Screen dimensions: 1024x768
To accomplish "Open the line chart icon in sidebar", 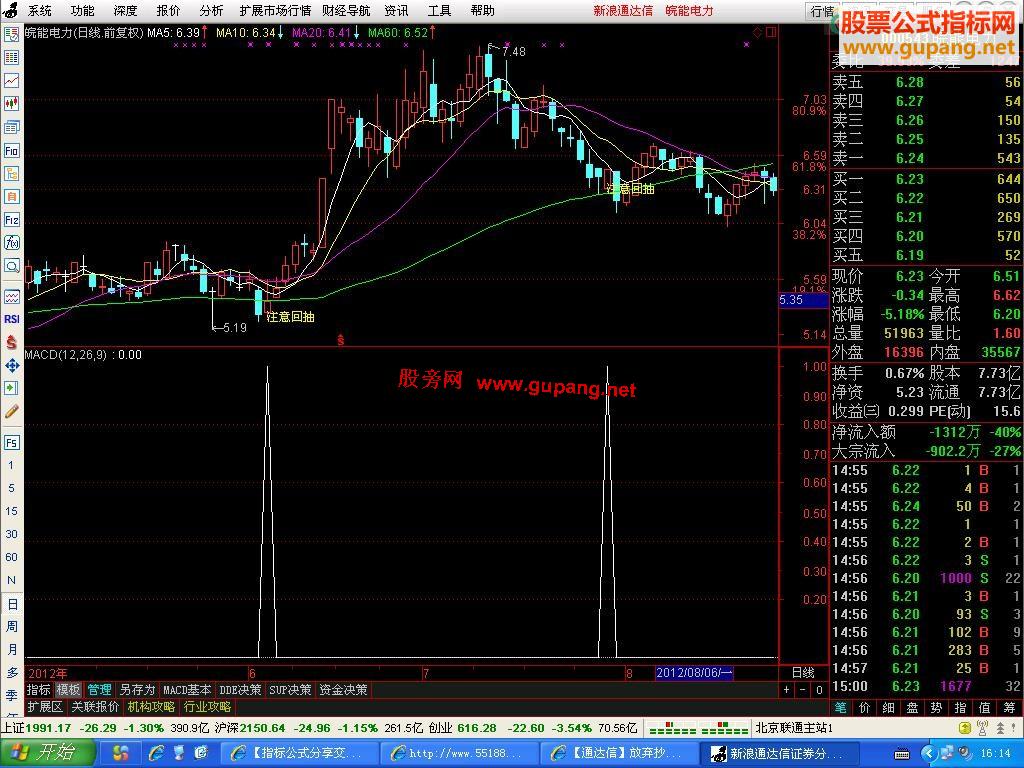I will (12, 81).
